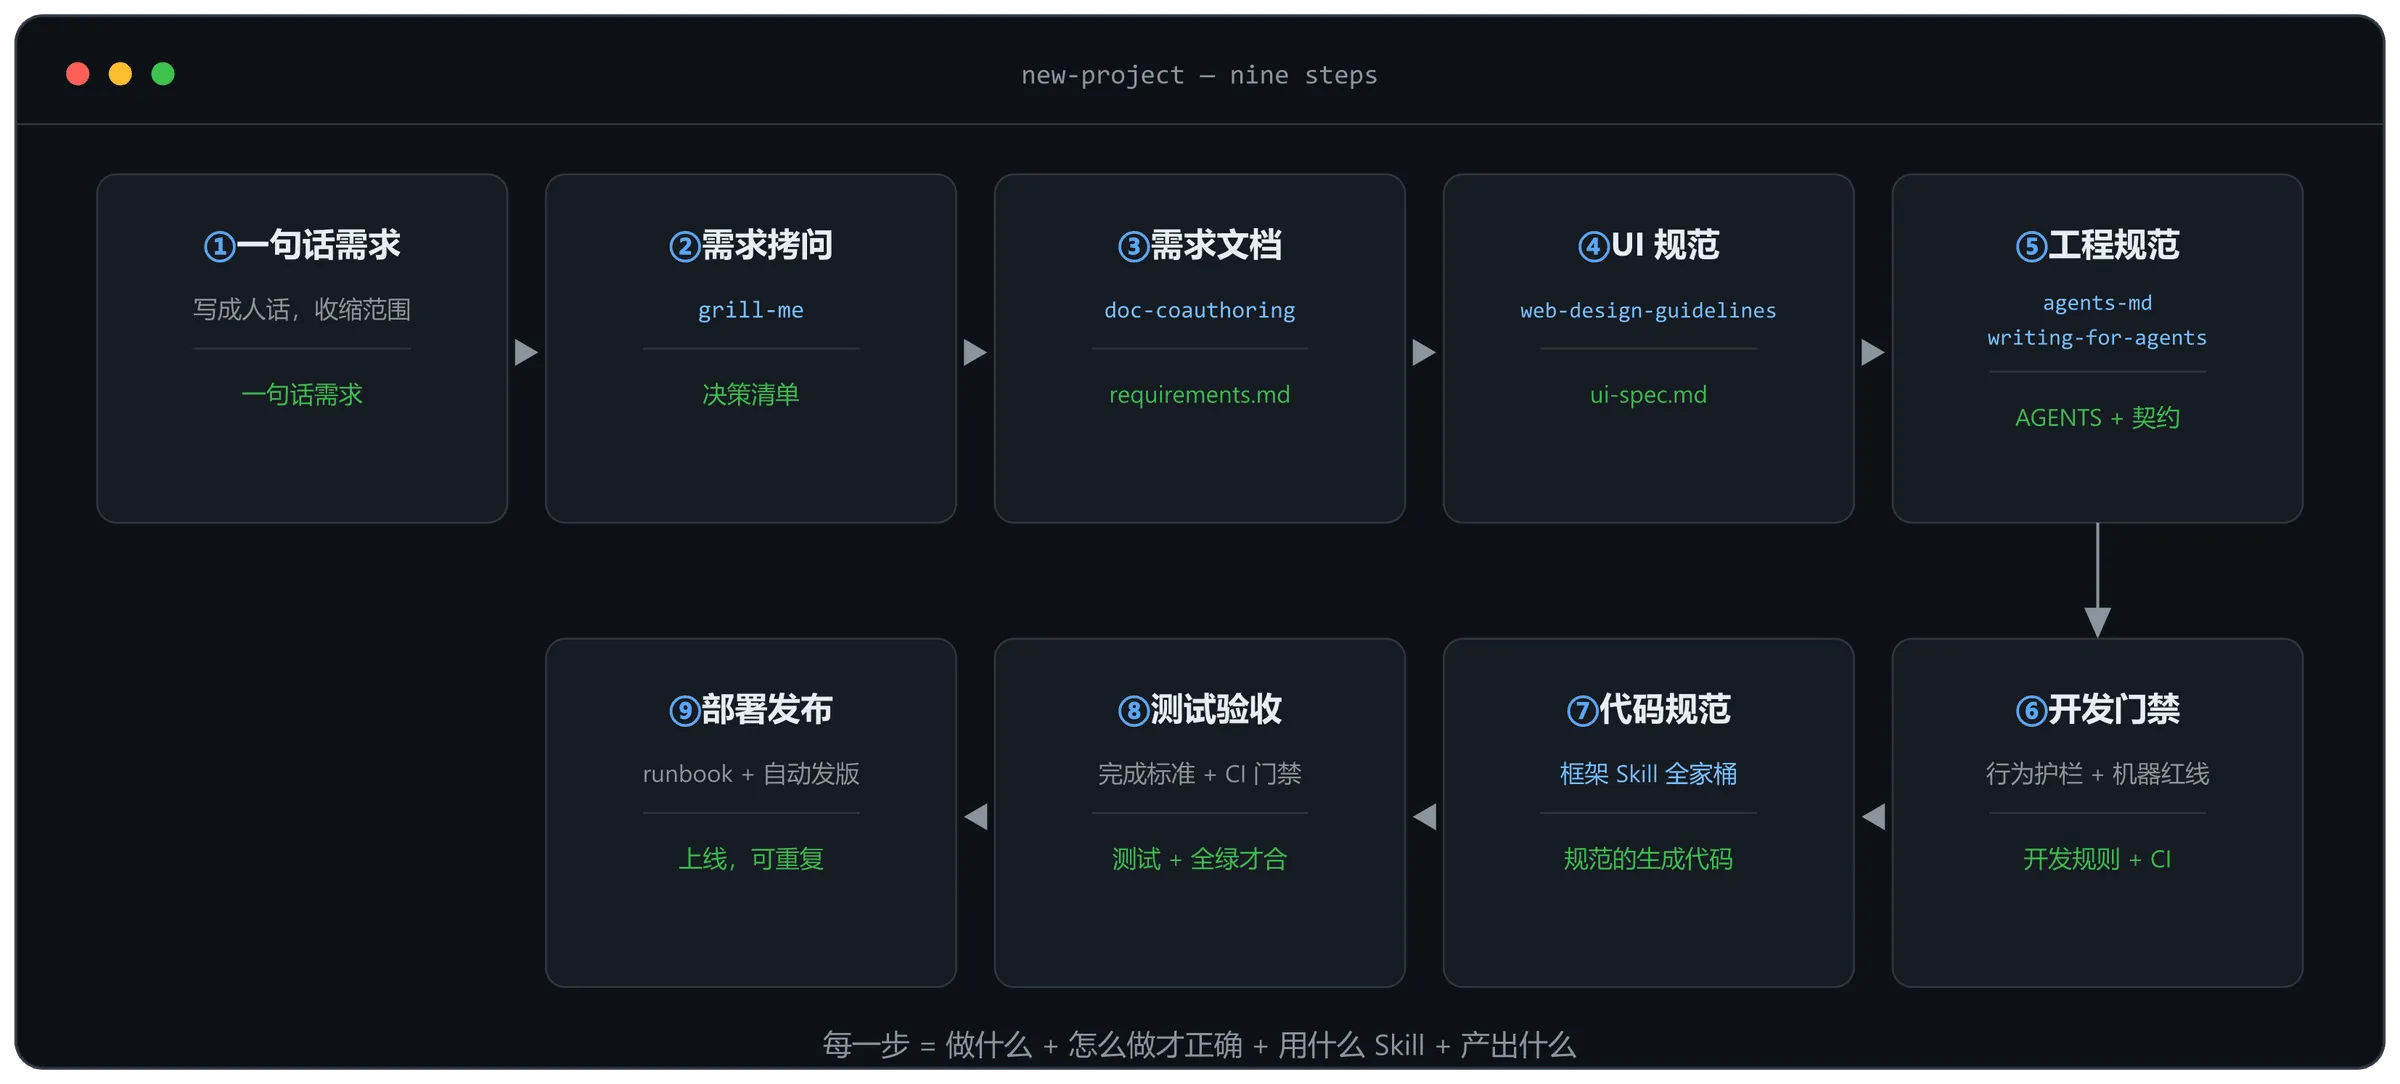Select the ⑦代码规范 heading
Screen dimensions: 2400x1084
pyautogui.click(x=1649, y=710)
